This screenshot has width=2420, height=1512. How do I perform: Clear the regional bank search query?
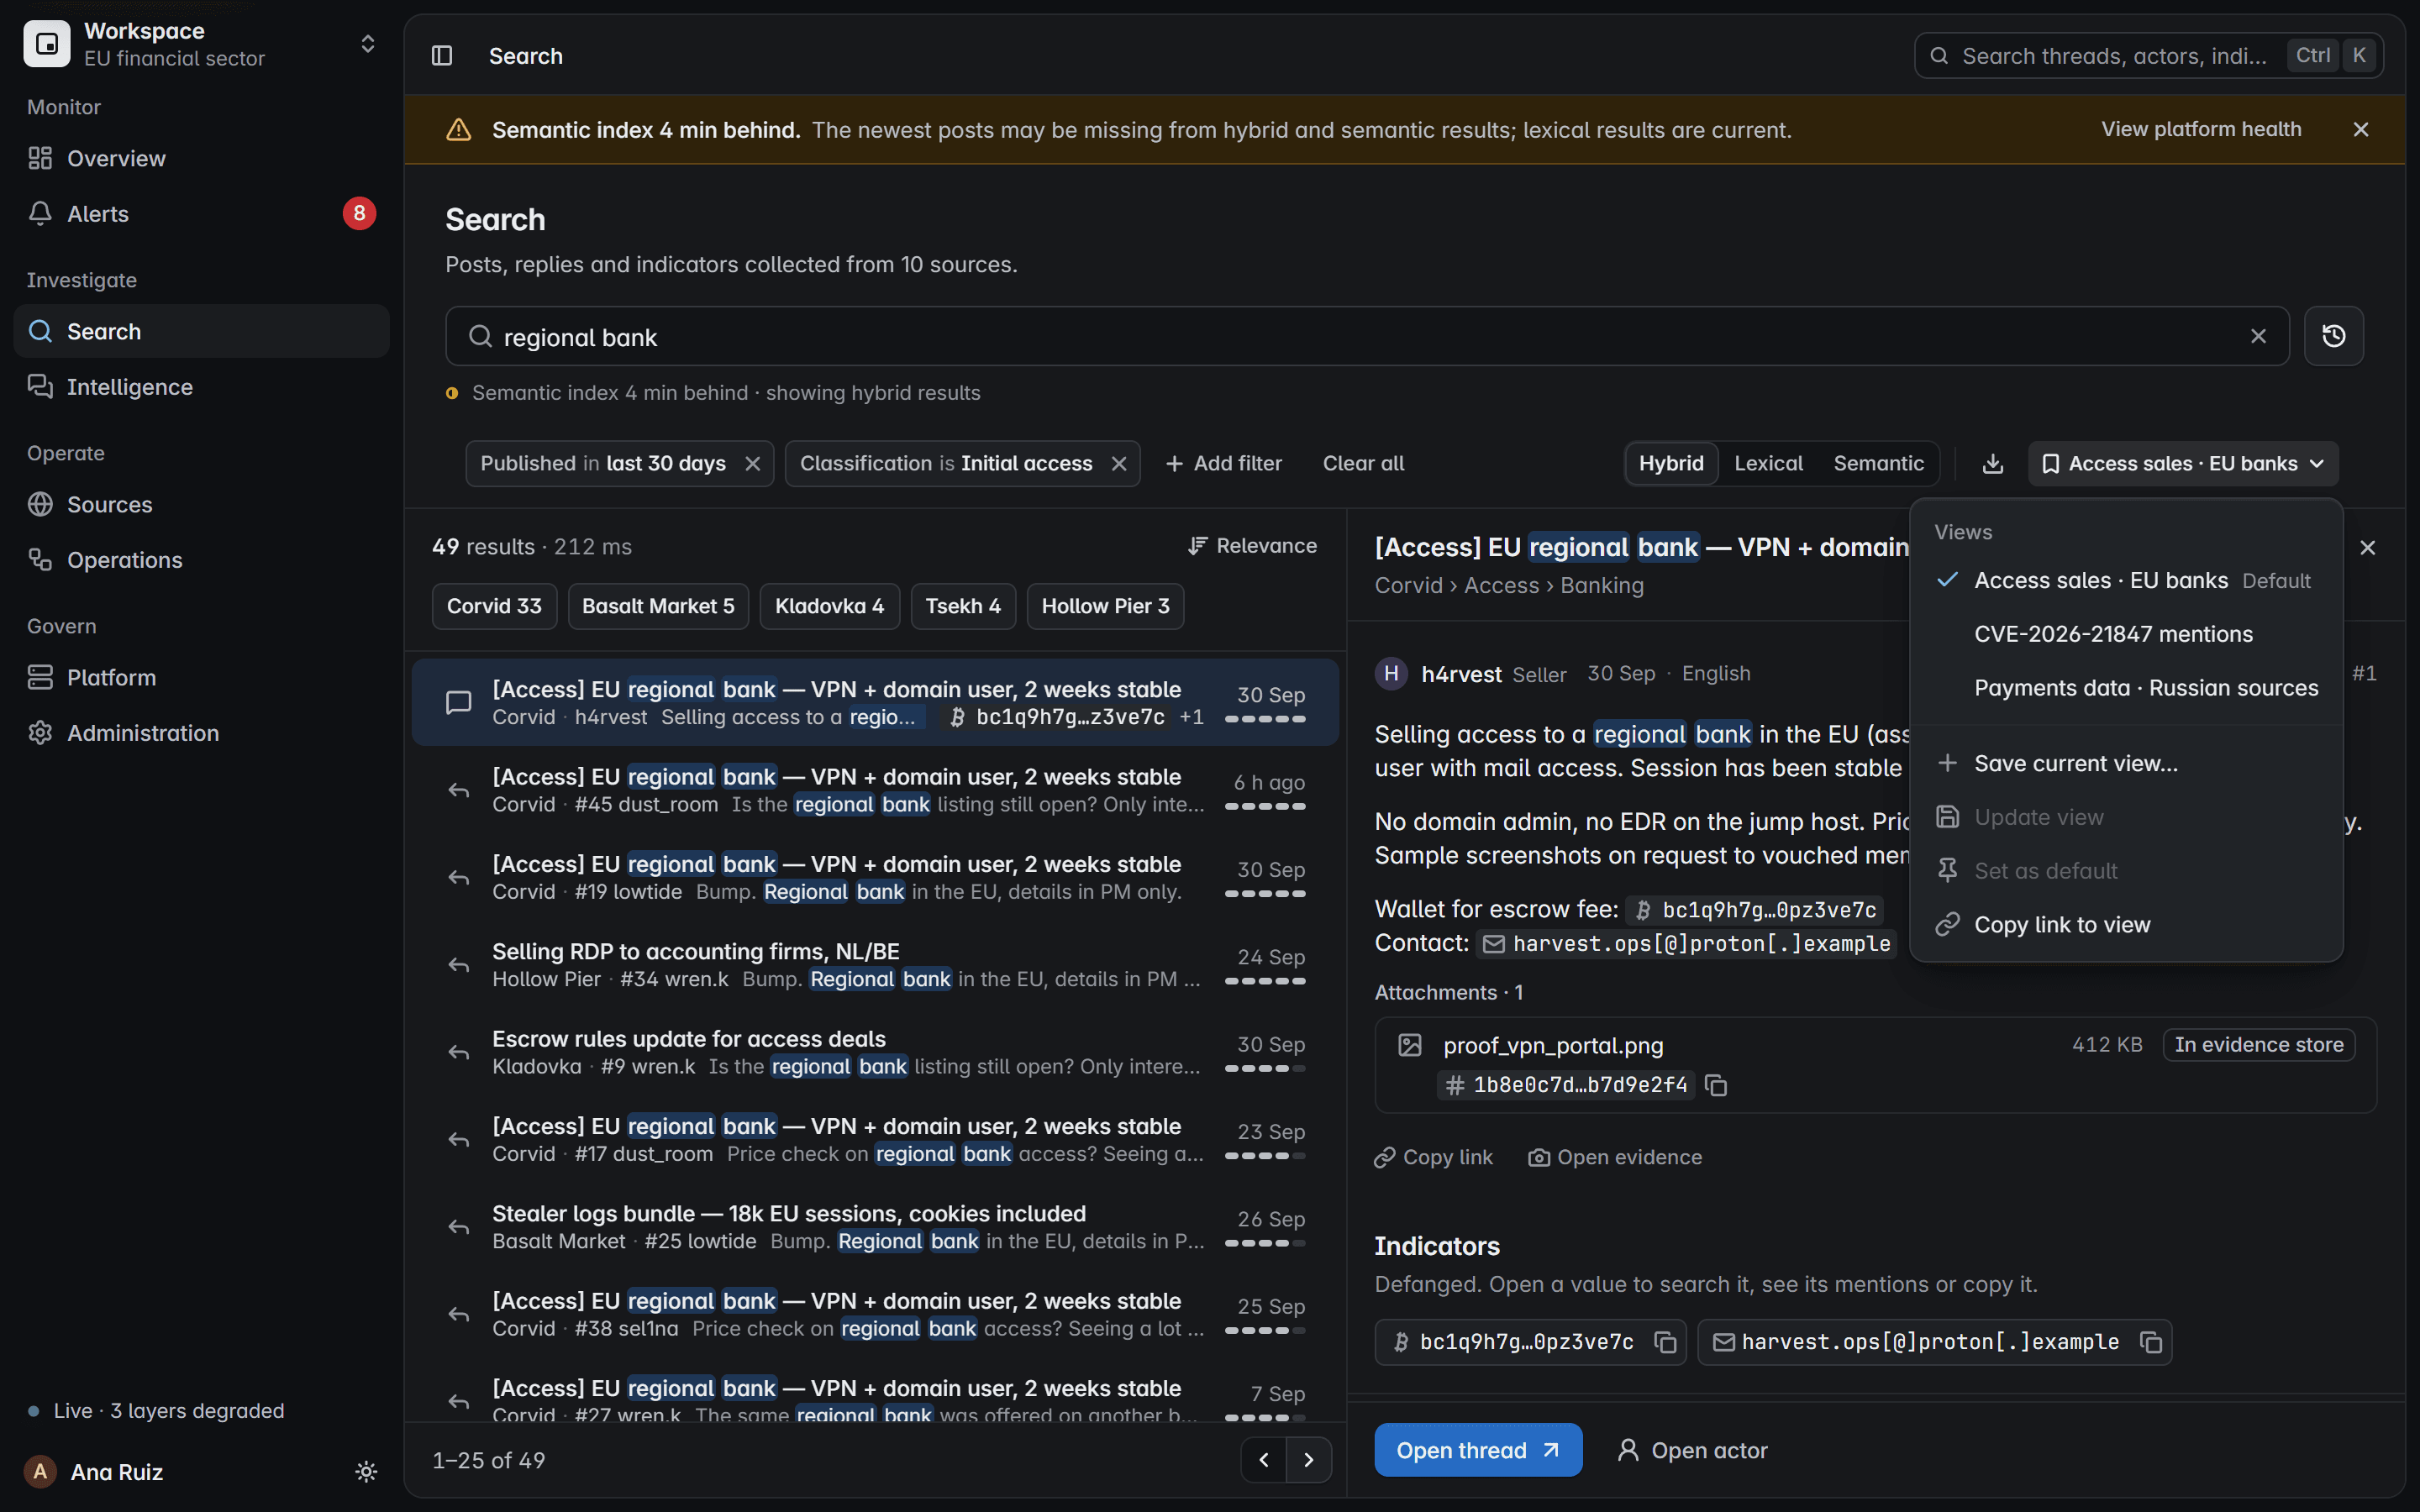tap(2258, 336)
